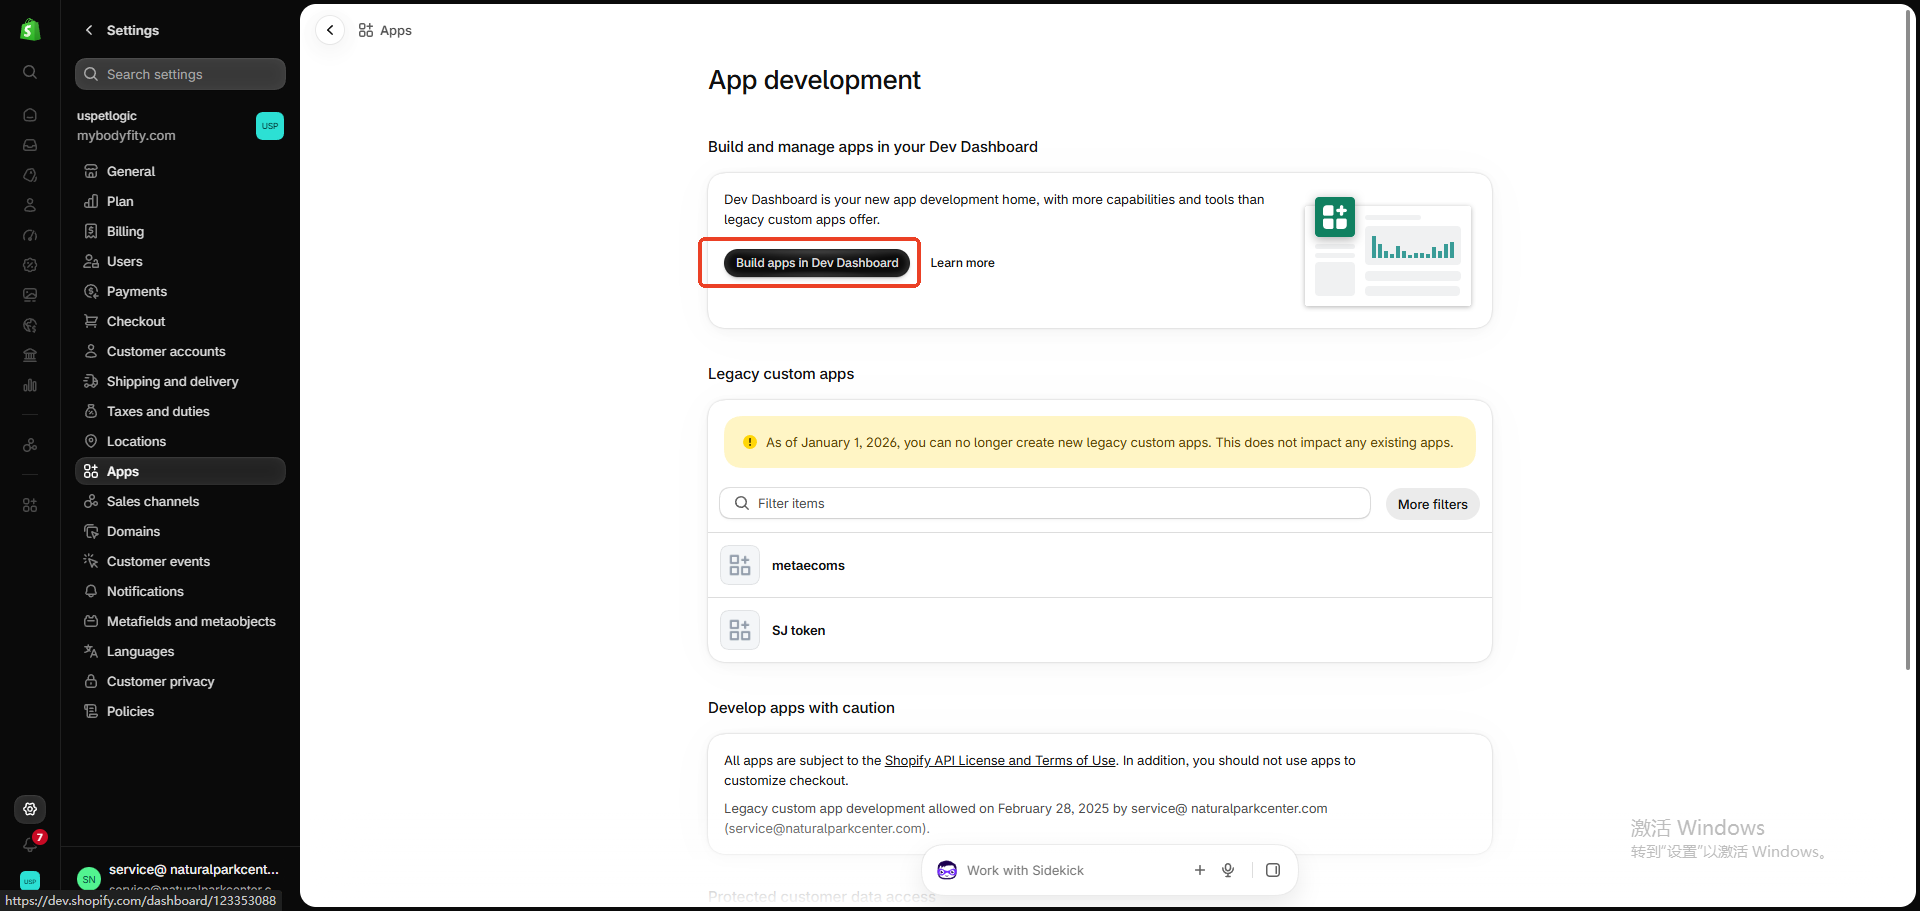Image resolution: width=1920 pixels, height=911 pixels.
Task: Toggle Sidekick side panel icon
Action: click(x=1273, y=870)
